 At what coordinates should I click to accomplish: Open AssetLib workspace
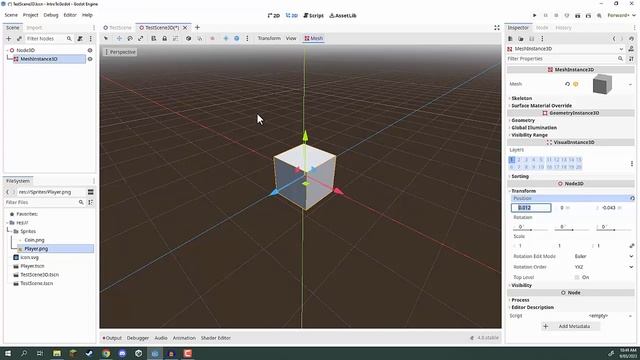[x=343, y=16]
